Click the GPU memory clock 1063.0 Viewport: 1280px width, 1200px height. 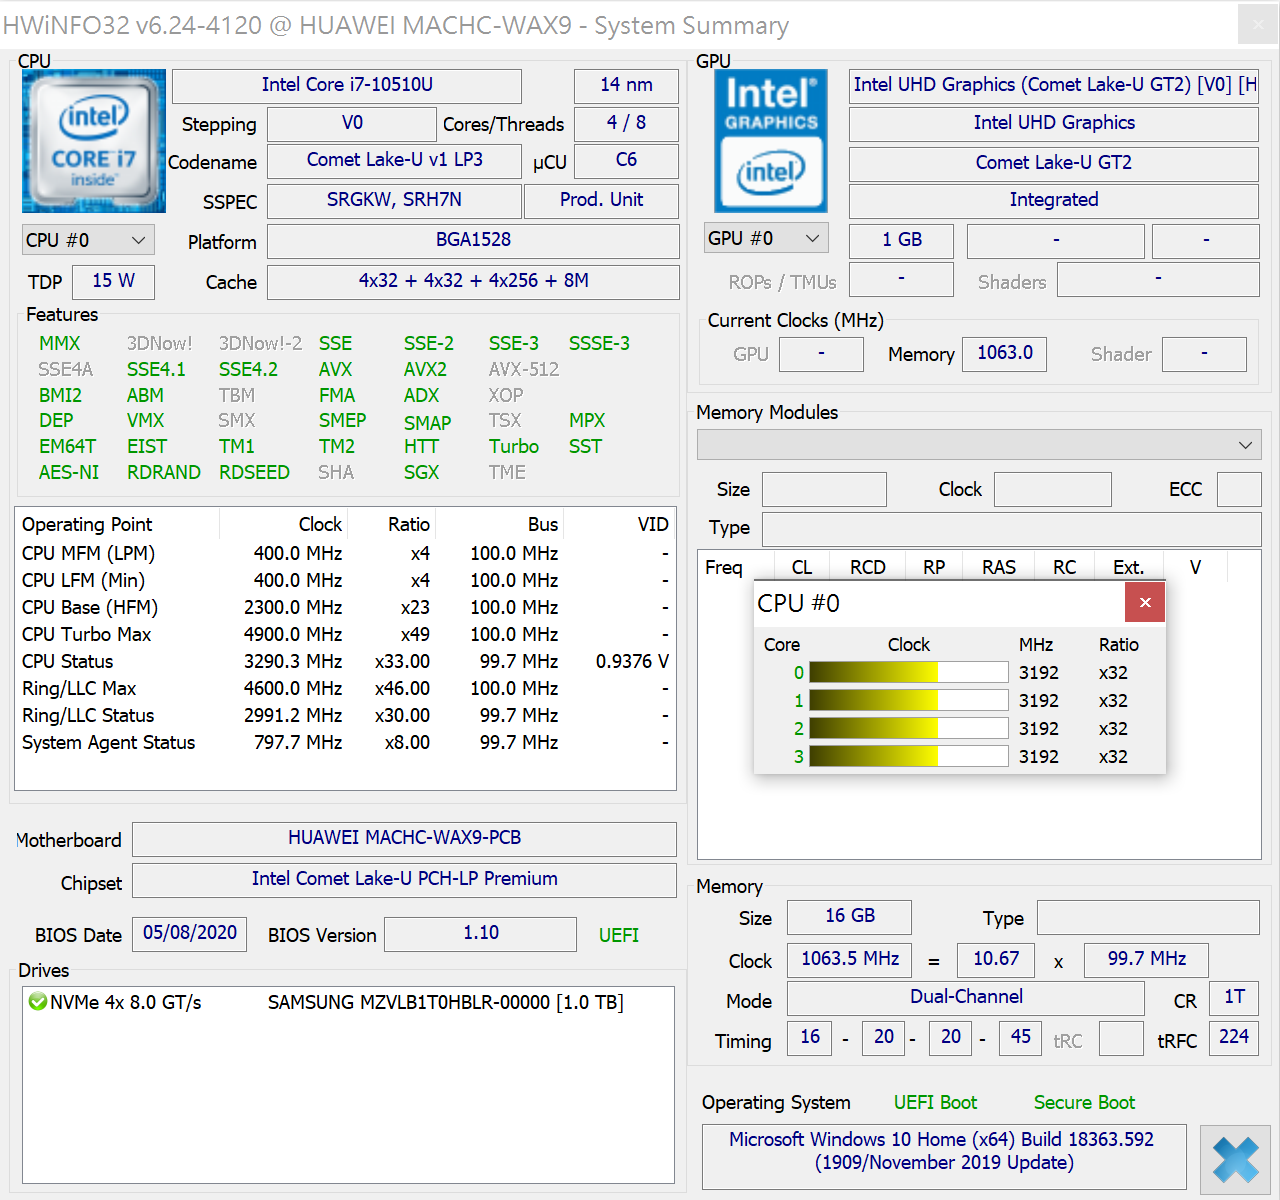tap(1004, 354)
